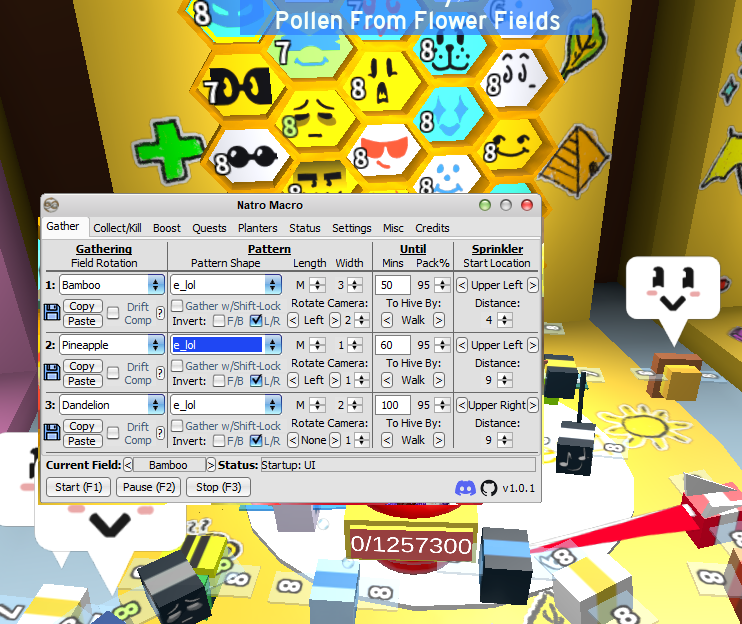Uncheck Invert L/R for Bamboo row

pos(256,321)
